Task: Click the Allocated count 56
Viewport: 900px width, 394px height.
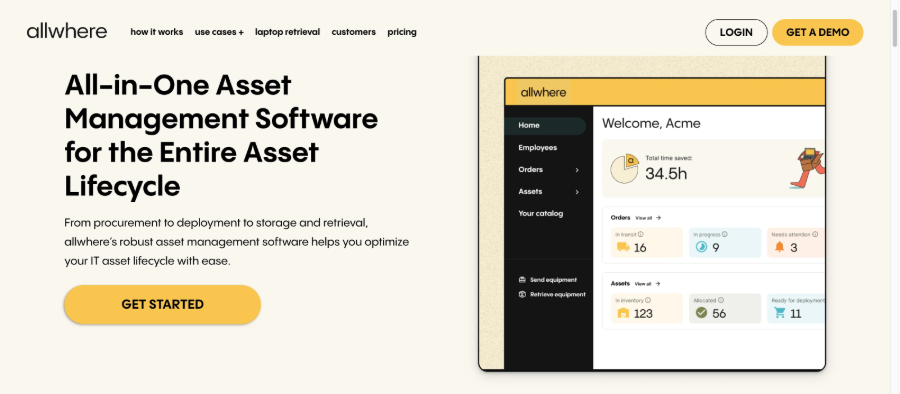Action: [x=719, y=314]
